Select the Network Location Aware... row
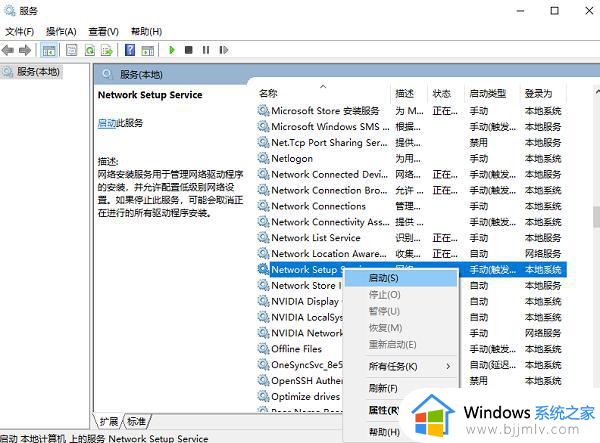600x443 pixels. 411,254
